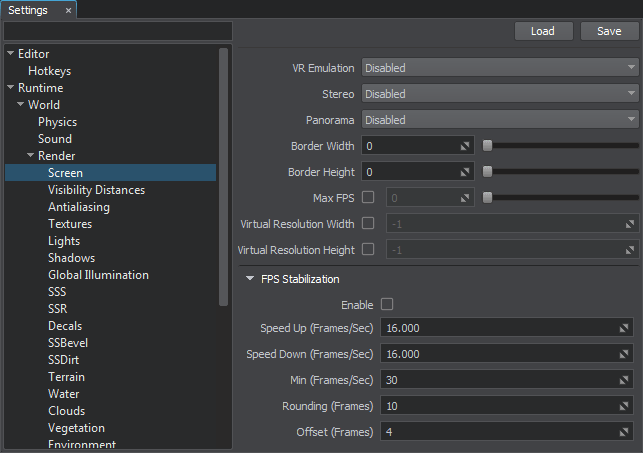Click the Min Frames/Sec drag-adjust icon
643x453 pixels.
[x=624, y=380]
